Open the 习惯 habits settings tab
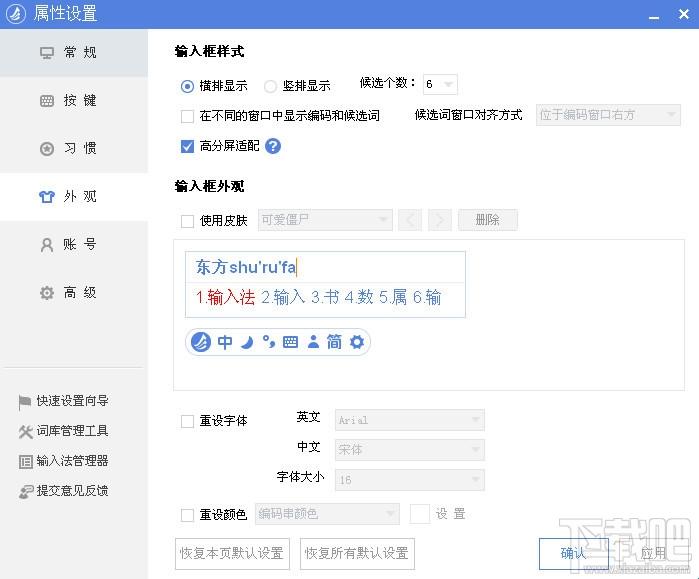The height and width of the screenshot is (579, 699). (74, 148)
